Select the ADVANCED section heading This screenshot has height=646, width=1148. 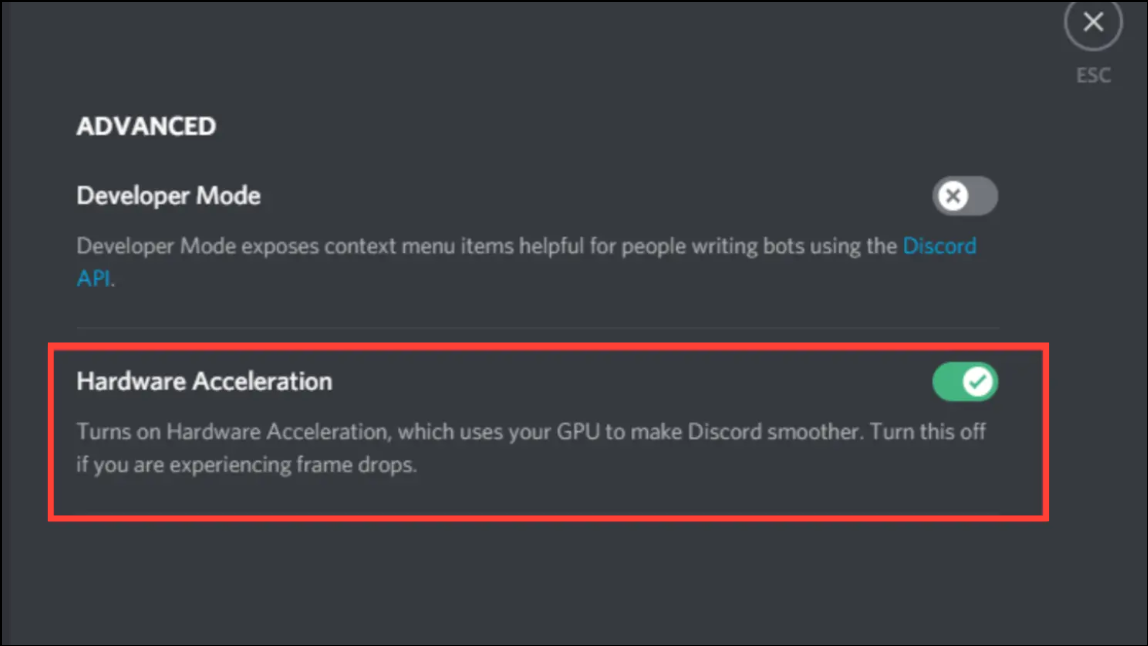click(146, 126)
